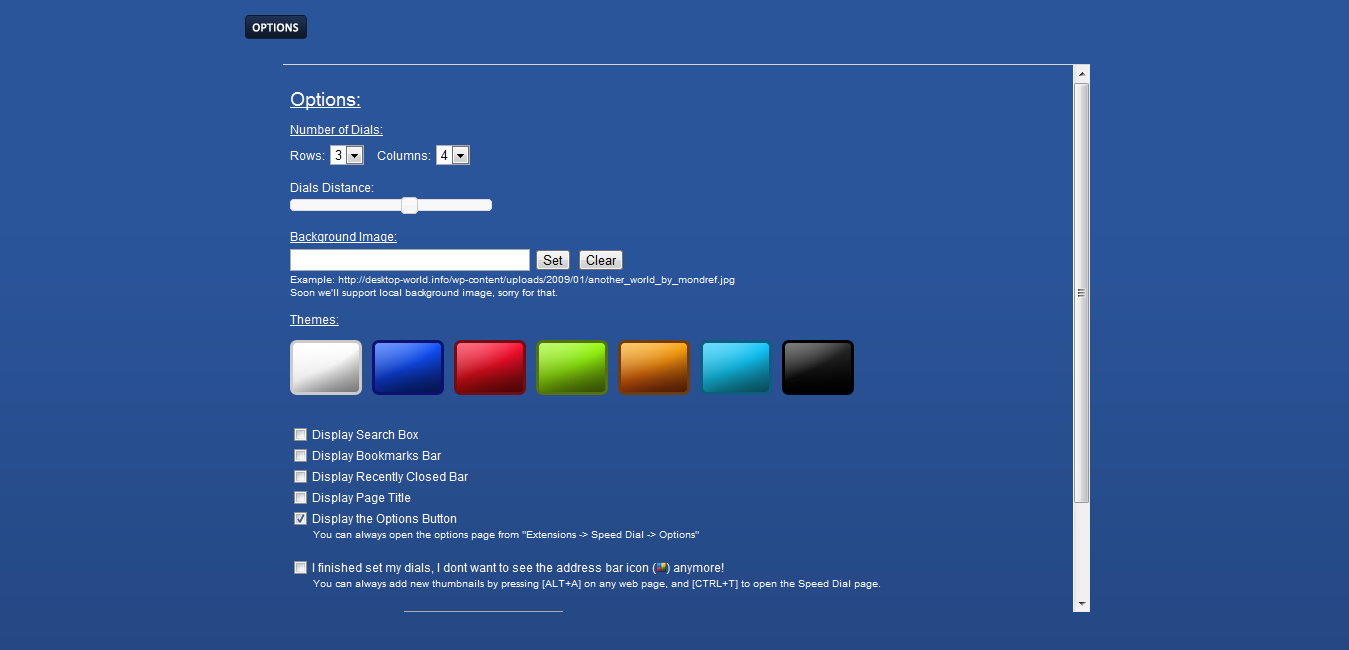Click the Clear background button

click(x=601, y=260)
